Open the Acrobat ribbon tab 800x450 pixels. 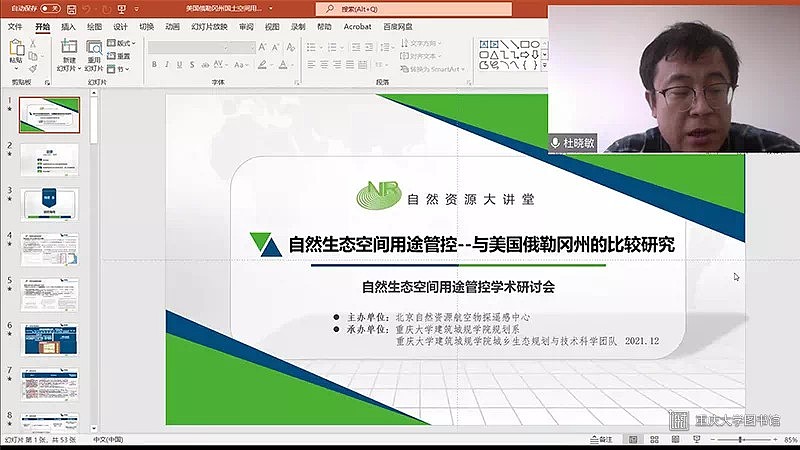tap(357, 27)
